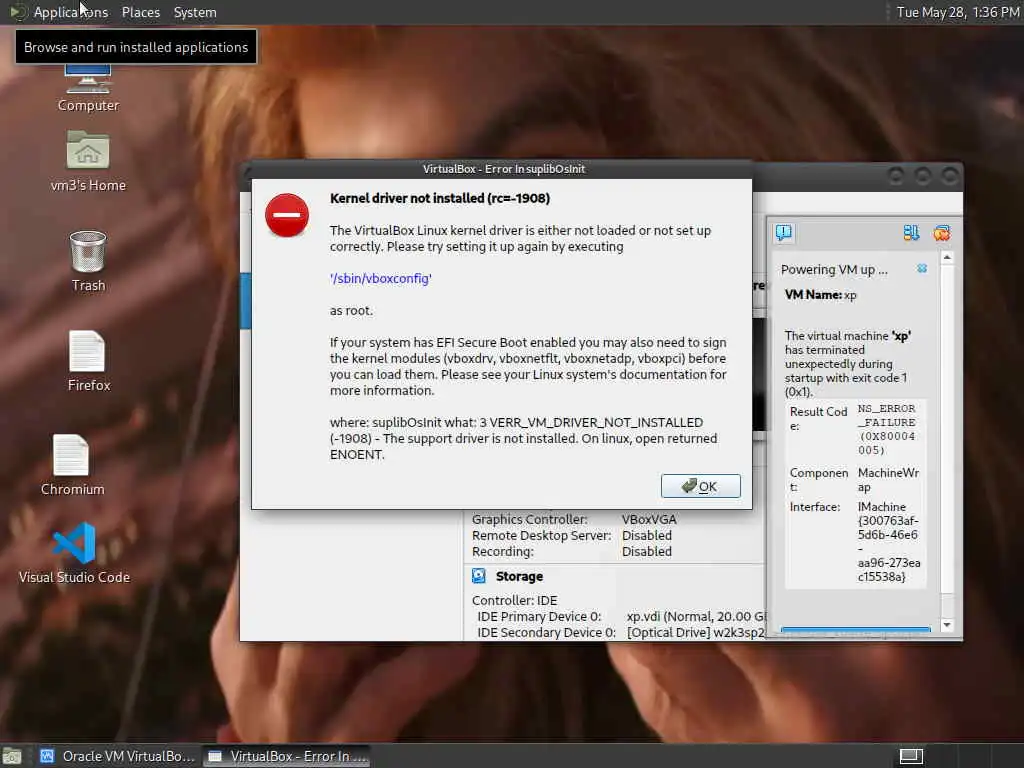Viewport: 1024px width, 768px height.
Task: Click the error dialog title bar
Action: point(503,169)
